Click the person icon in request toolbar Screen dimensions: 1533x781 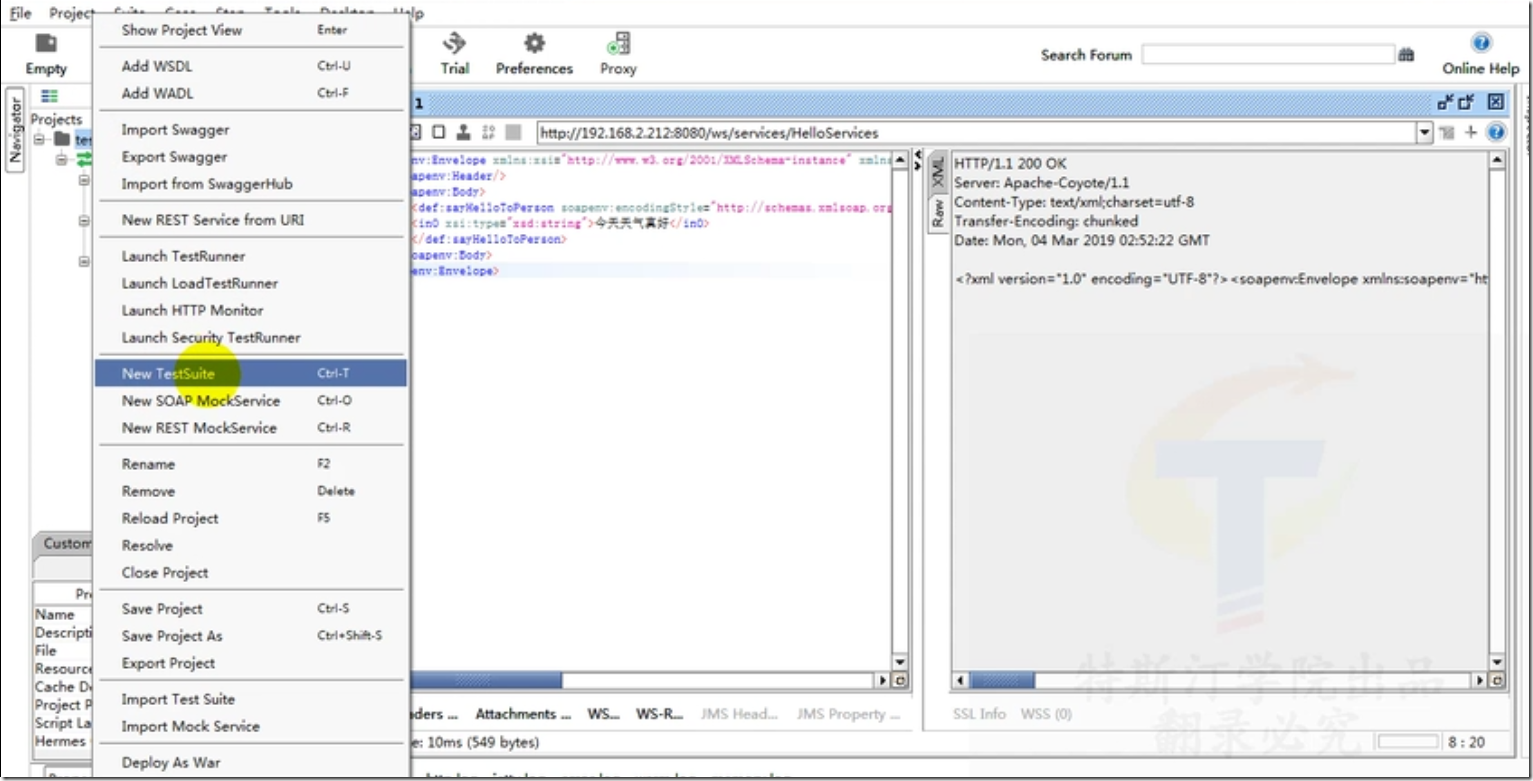pyautogui.click(x=463, y=132)
